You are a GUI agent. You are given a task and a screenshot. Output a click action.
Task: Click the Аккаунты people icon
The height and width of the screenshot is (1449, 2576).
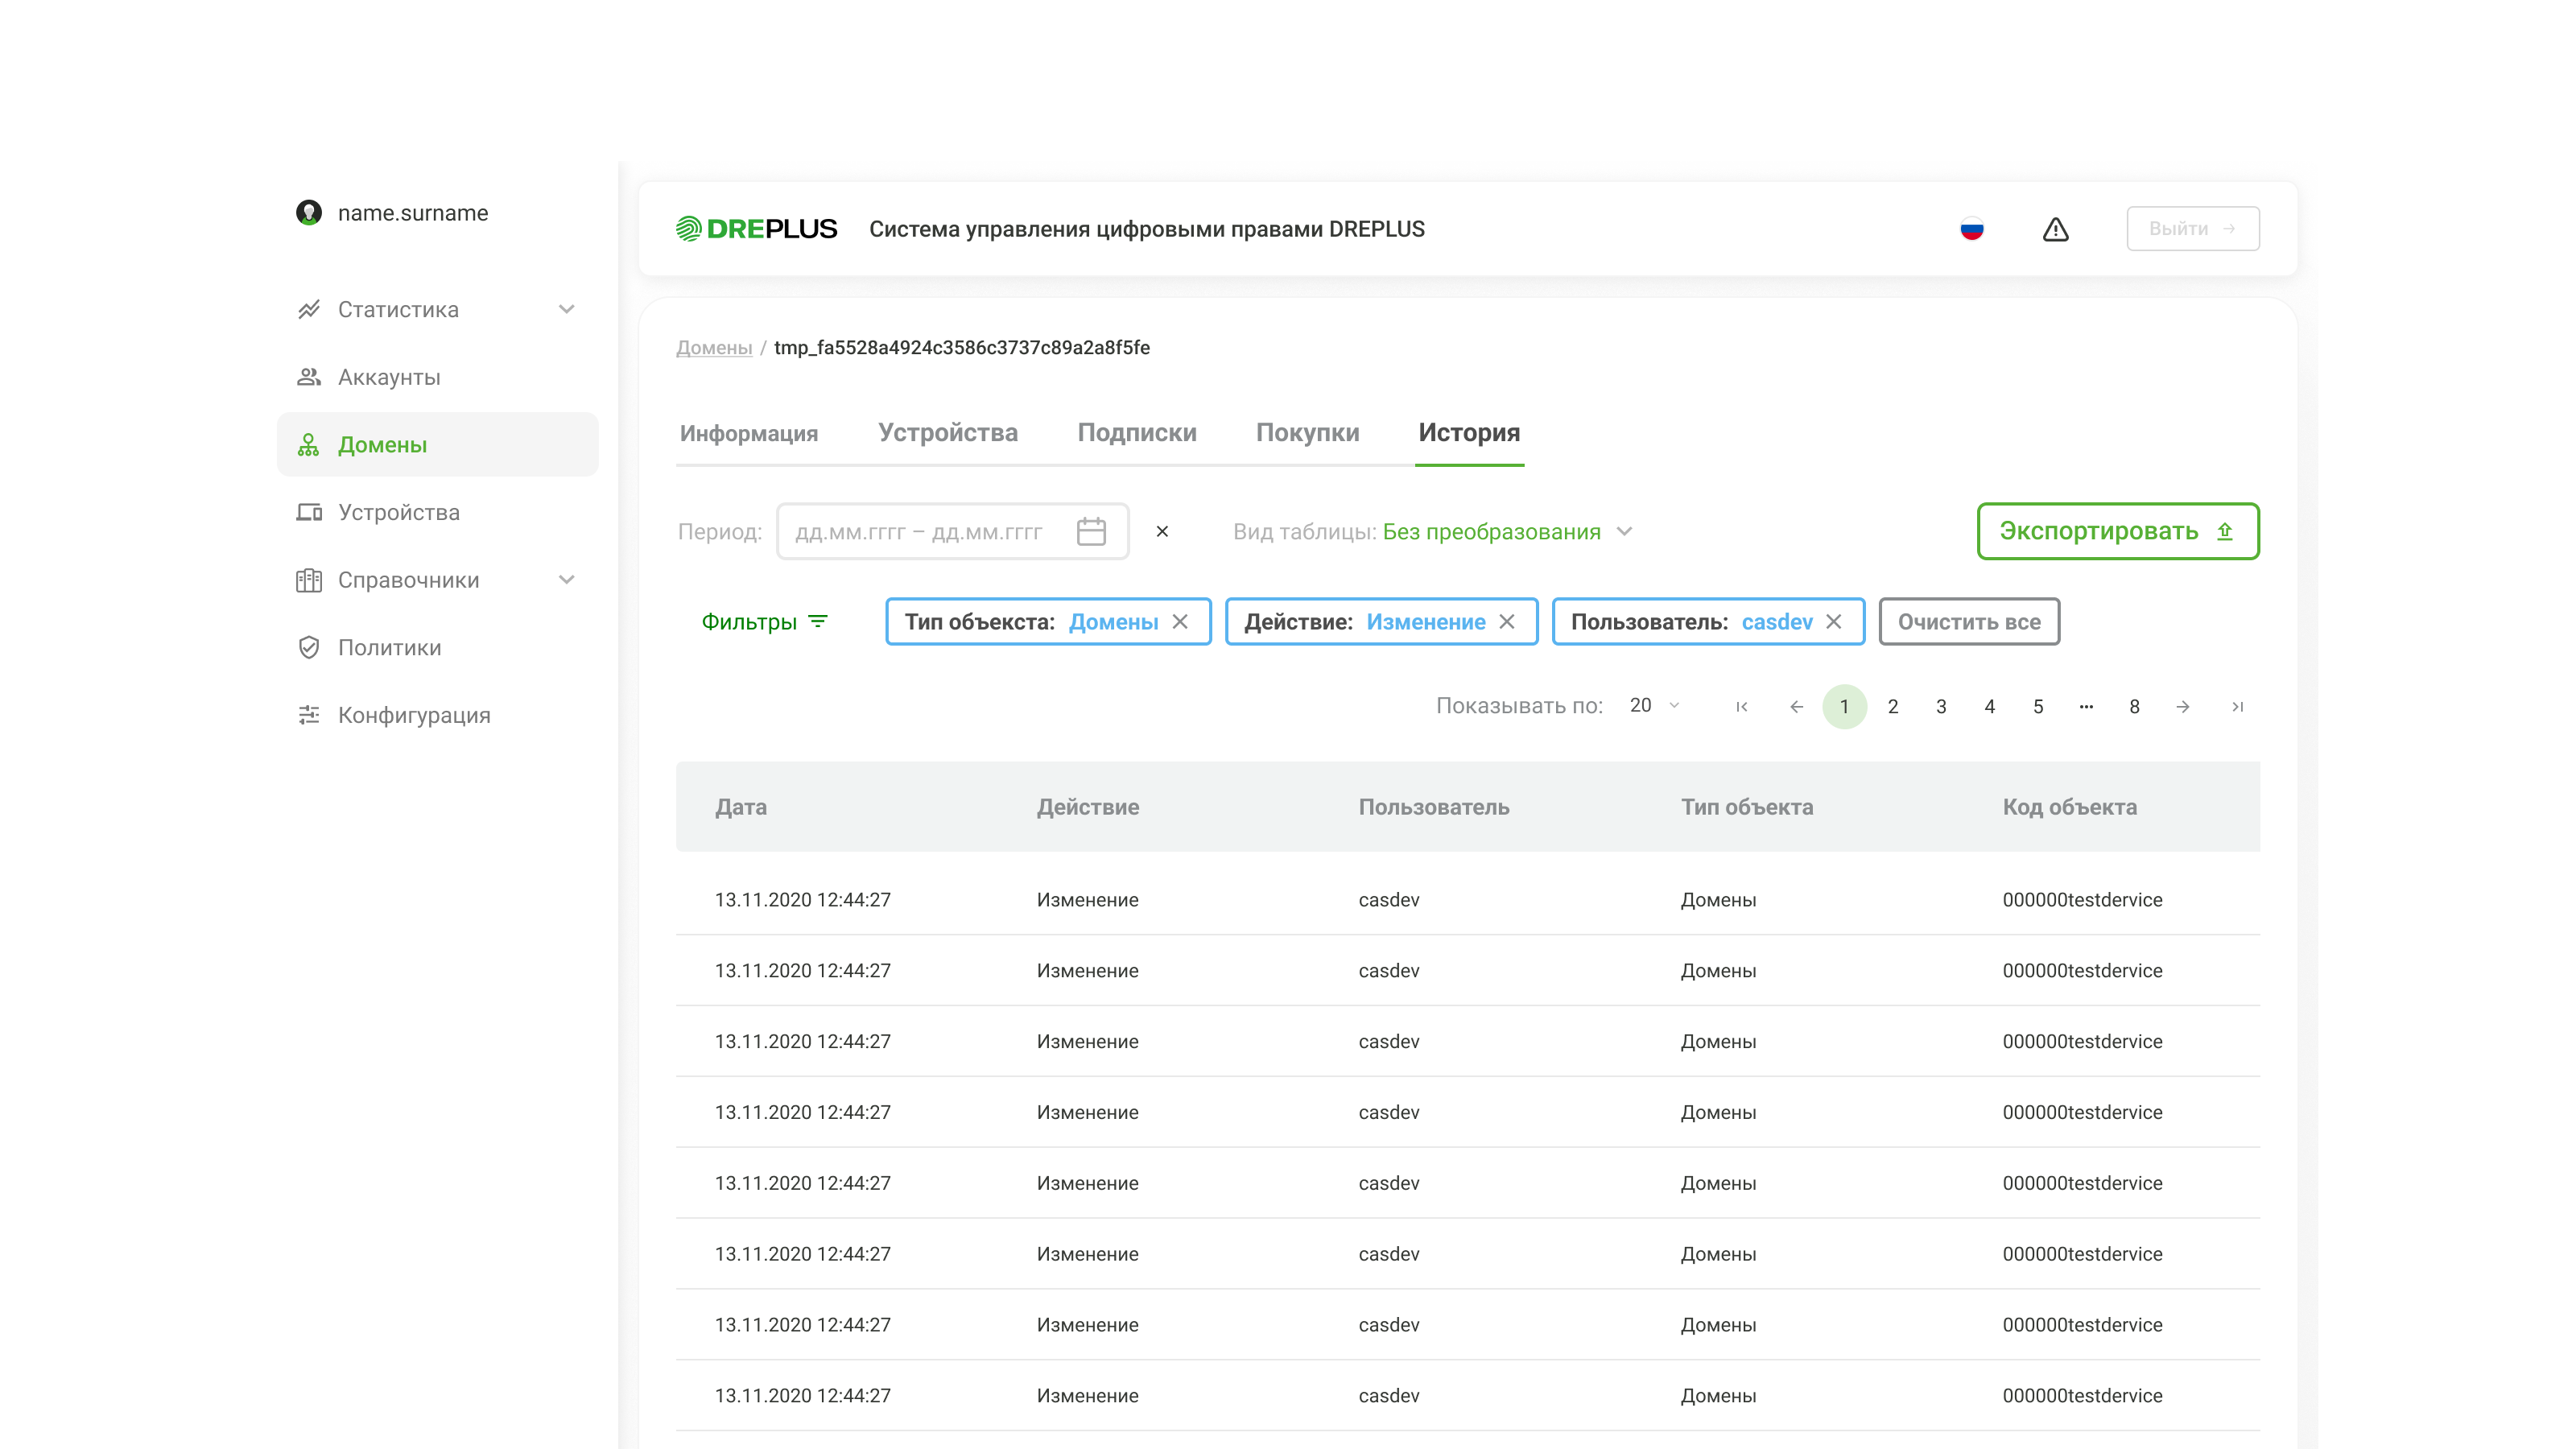309,377
